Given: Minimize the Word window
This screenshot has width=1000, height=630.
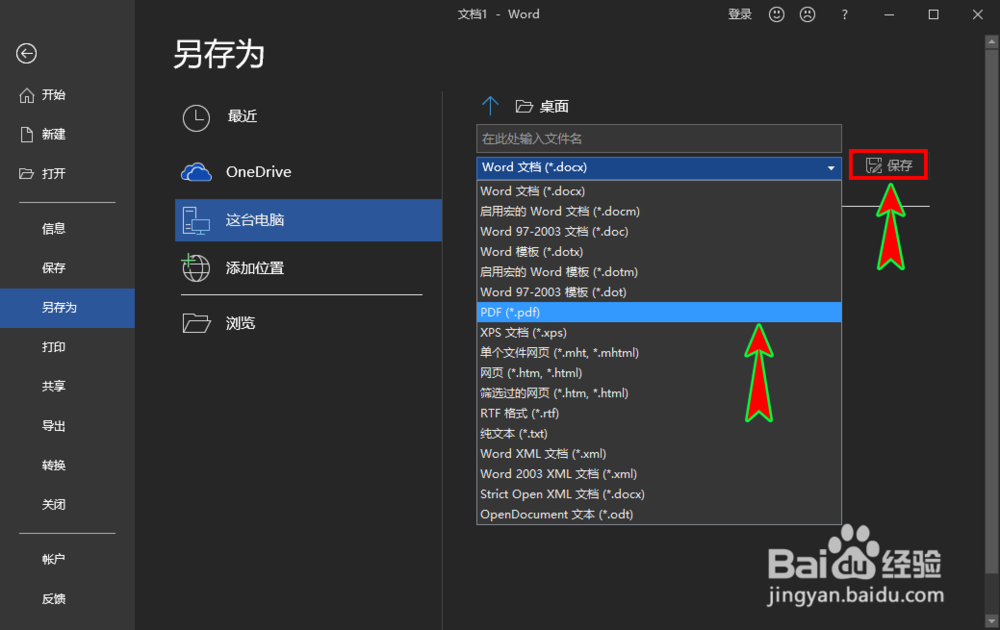Looking at the screenshot, I should pos(889,14).
